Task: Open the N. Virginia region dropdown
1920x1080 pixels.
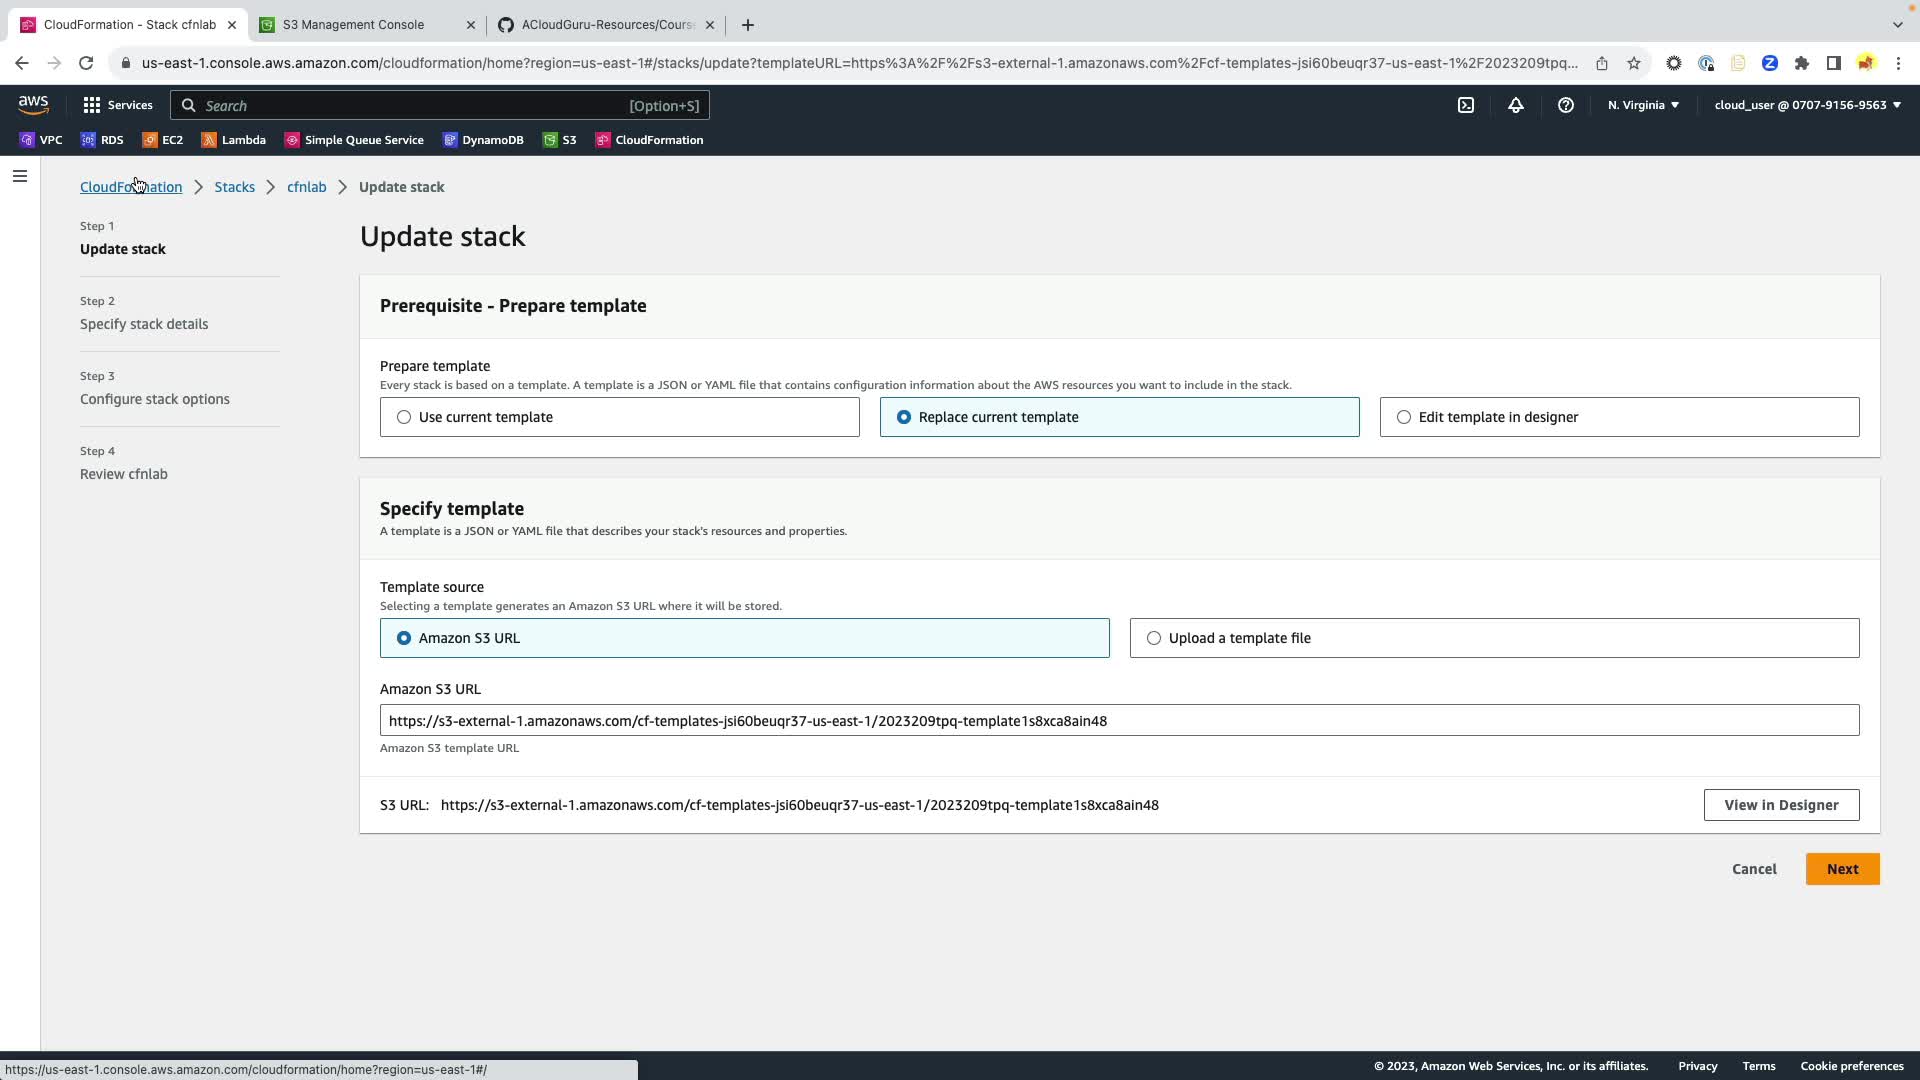Action: 1643,105
